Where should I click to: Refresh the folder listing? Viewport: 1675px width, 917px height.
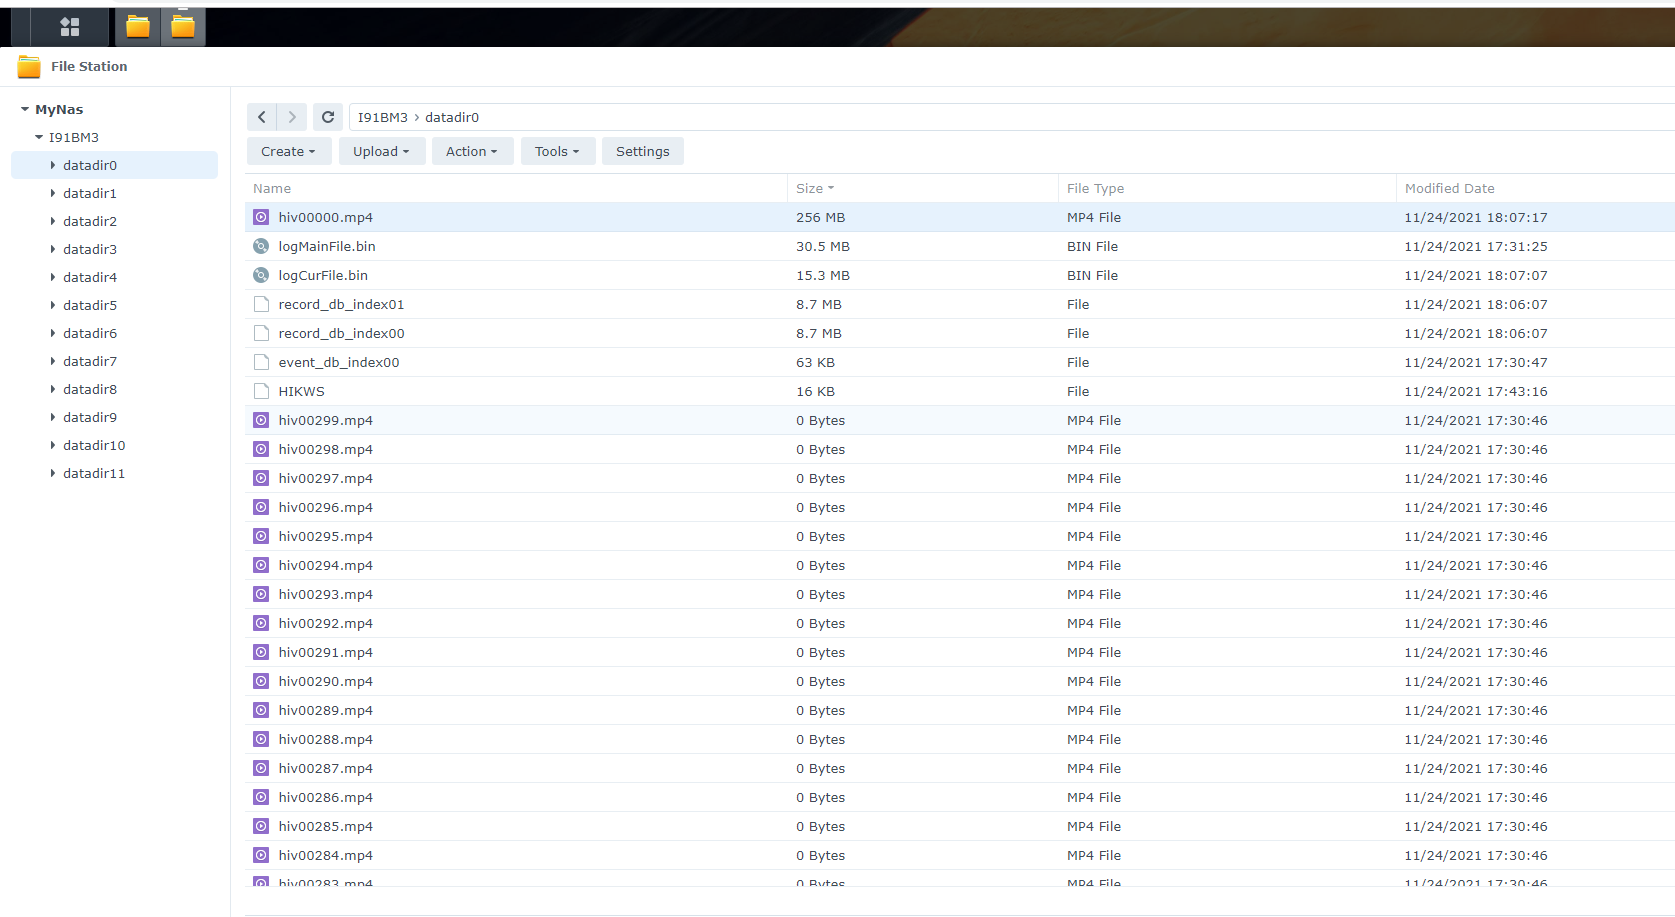click(327, 117)
